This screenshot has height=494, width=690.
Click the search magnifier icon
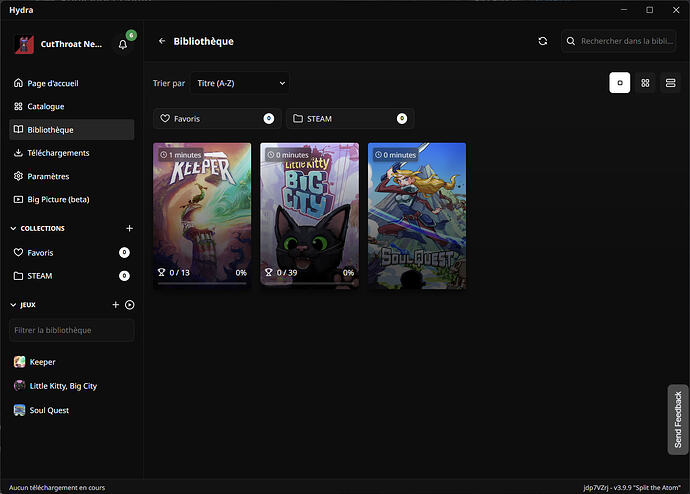click(571, 41)
